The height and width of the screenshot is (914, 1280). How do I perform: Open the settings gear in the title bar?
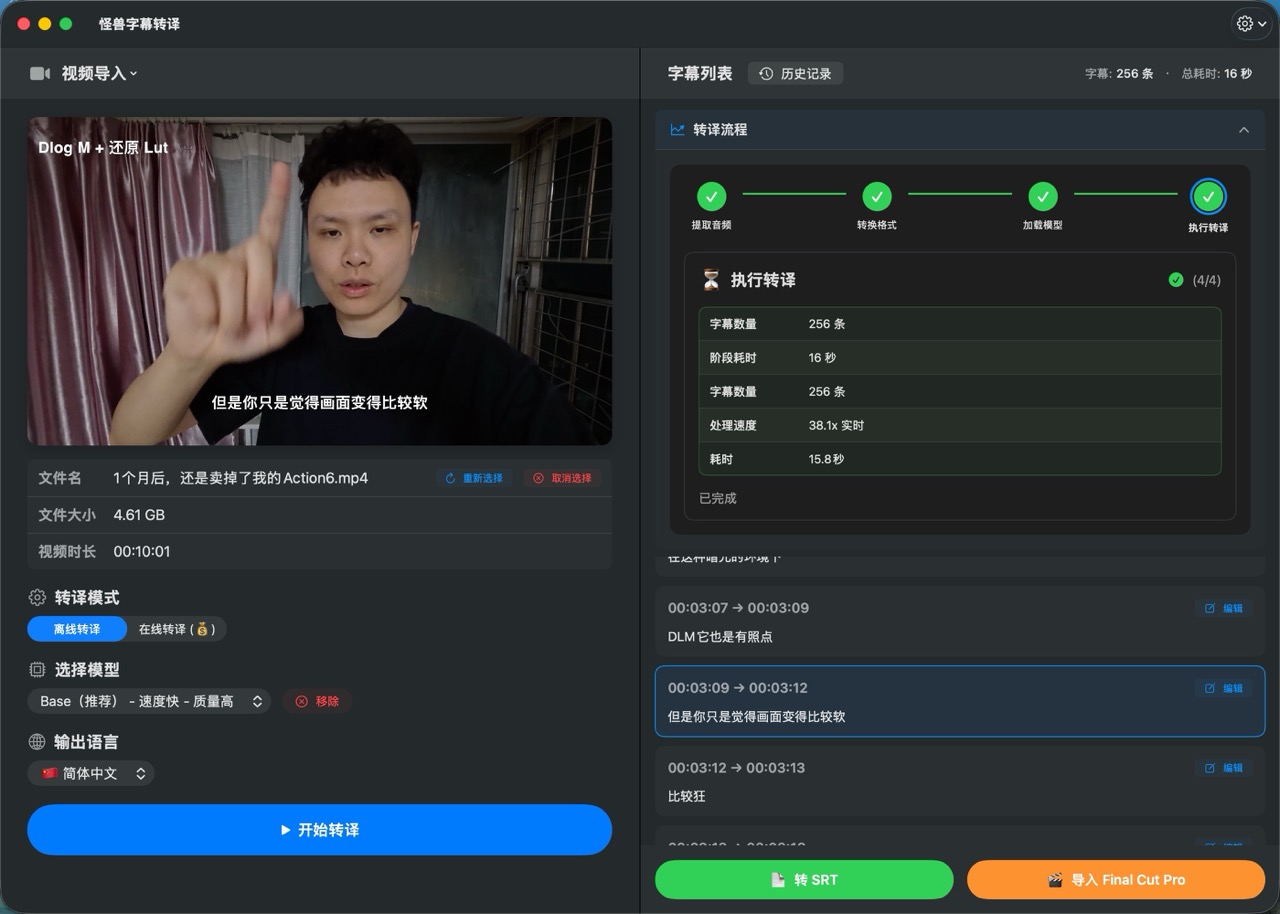[1246, 23]
